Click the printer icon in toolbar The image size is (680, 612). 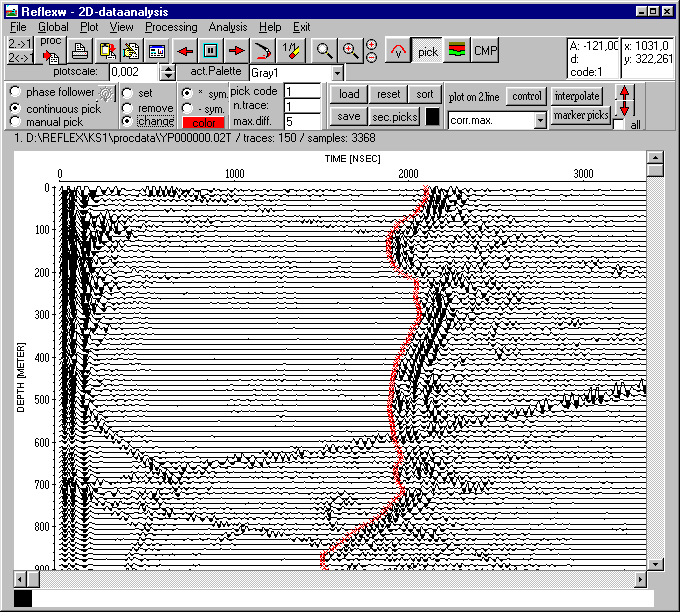(x=80, y=50)
